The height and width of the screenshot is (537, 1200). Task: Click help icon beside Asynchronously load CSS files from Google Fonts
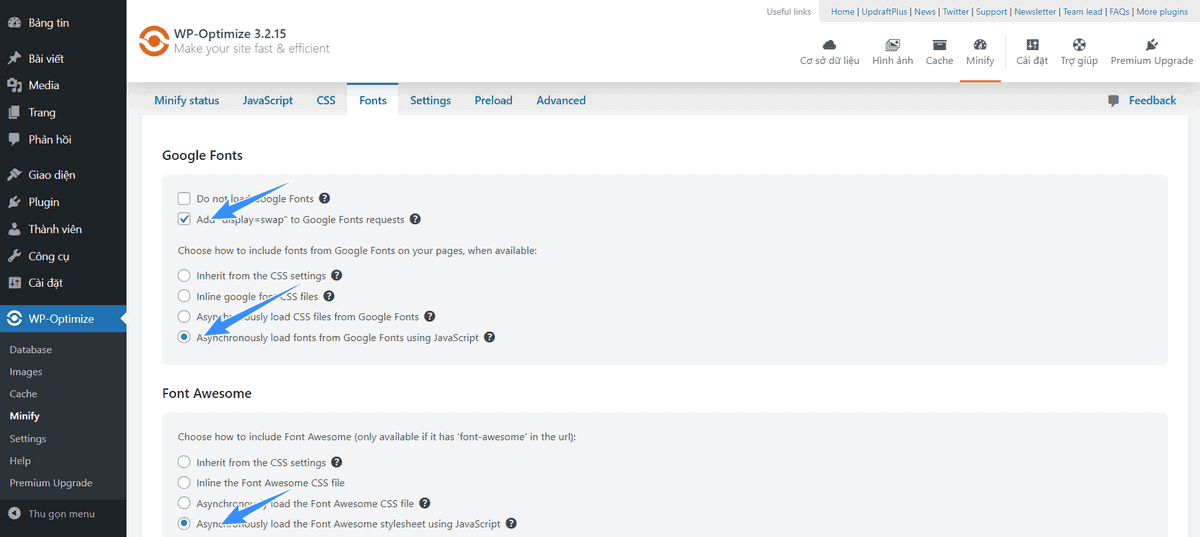click(x=429, y=317)
